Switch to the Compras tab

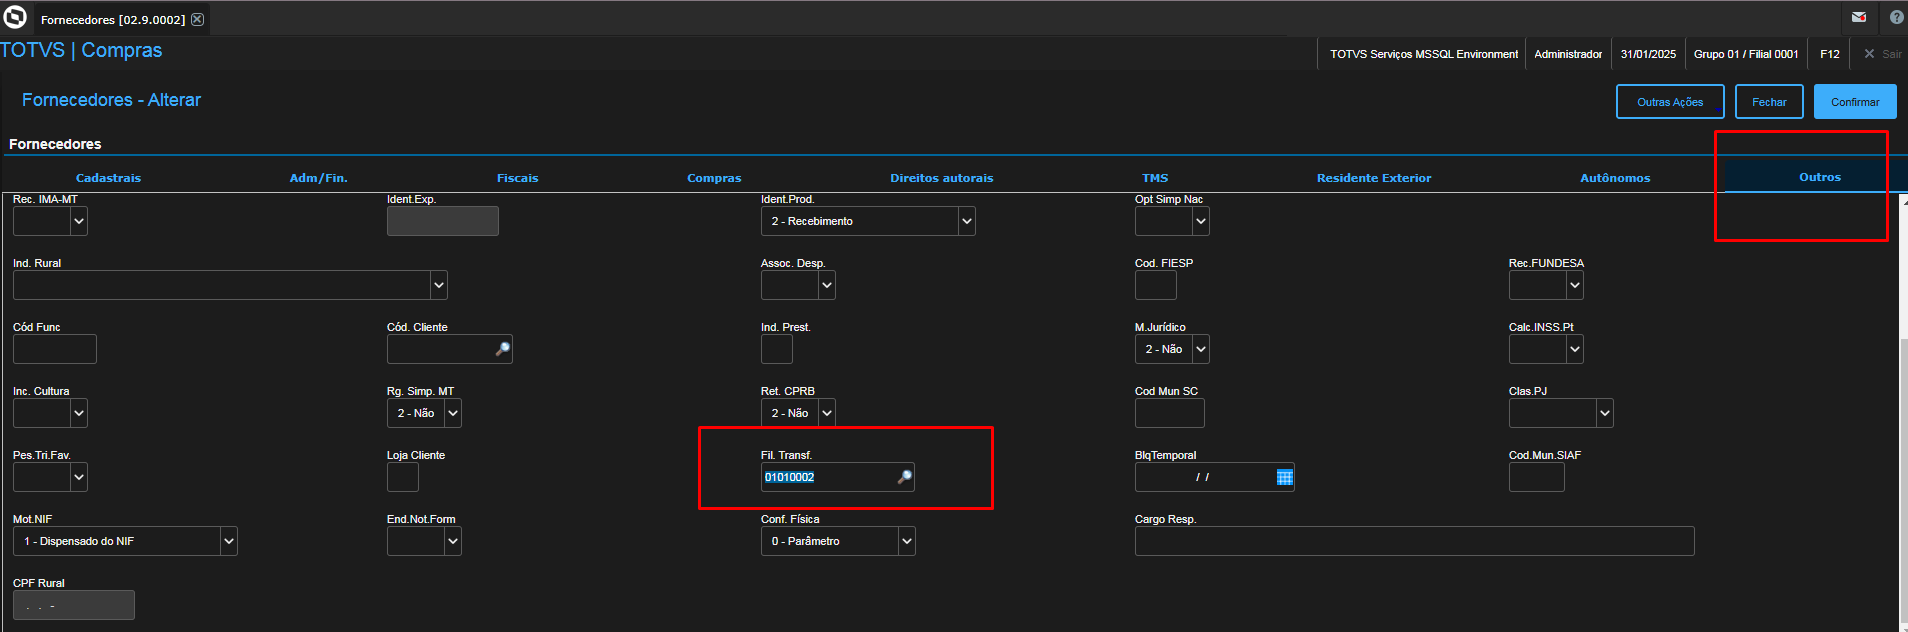tap(714, 178)
